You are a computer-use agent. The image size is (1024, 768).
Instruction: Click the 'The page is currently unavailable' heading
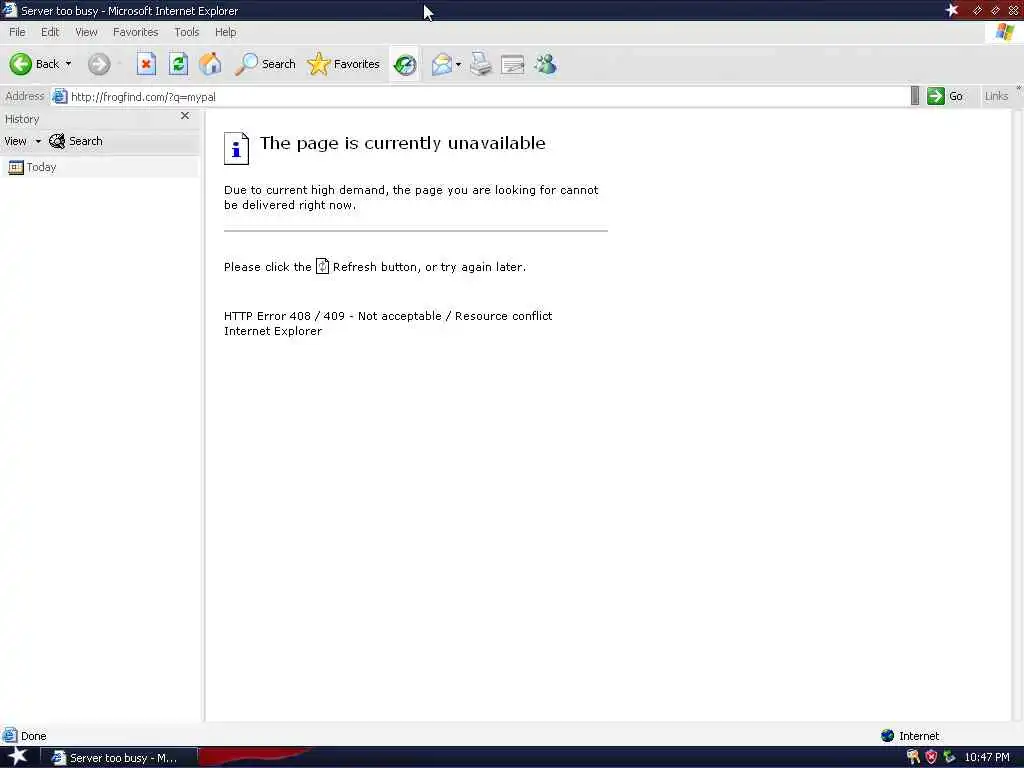pyautogui.click(x=402, y=144)
